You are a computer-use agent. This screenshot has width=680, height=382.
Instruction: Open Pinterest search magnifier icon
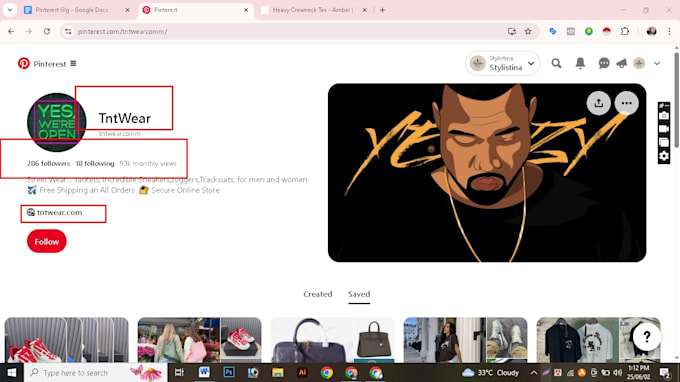[x=556, y=64]
